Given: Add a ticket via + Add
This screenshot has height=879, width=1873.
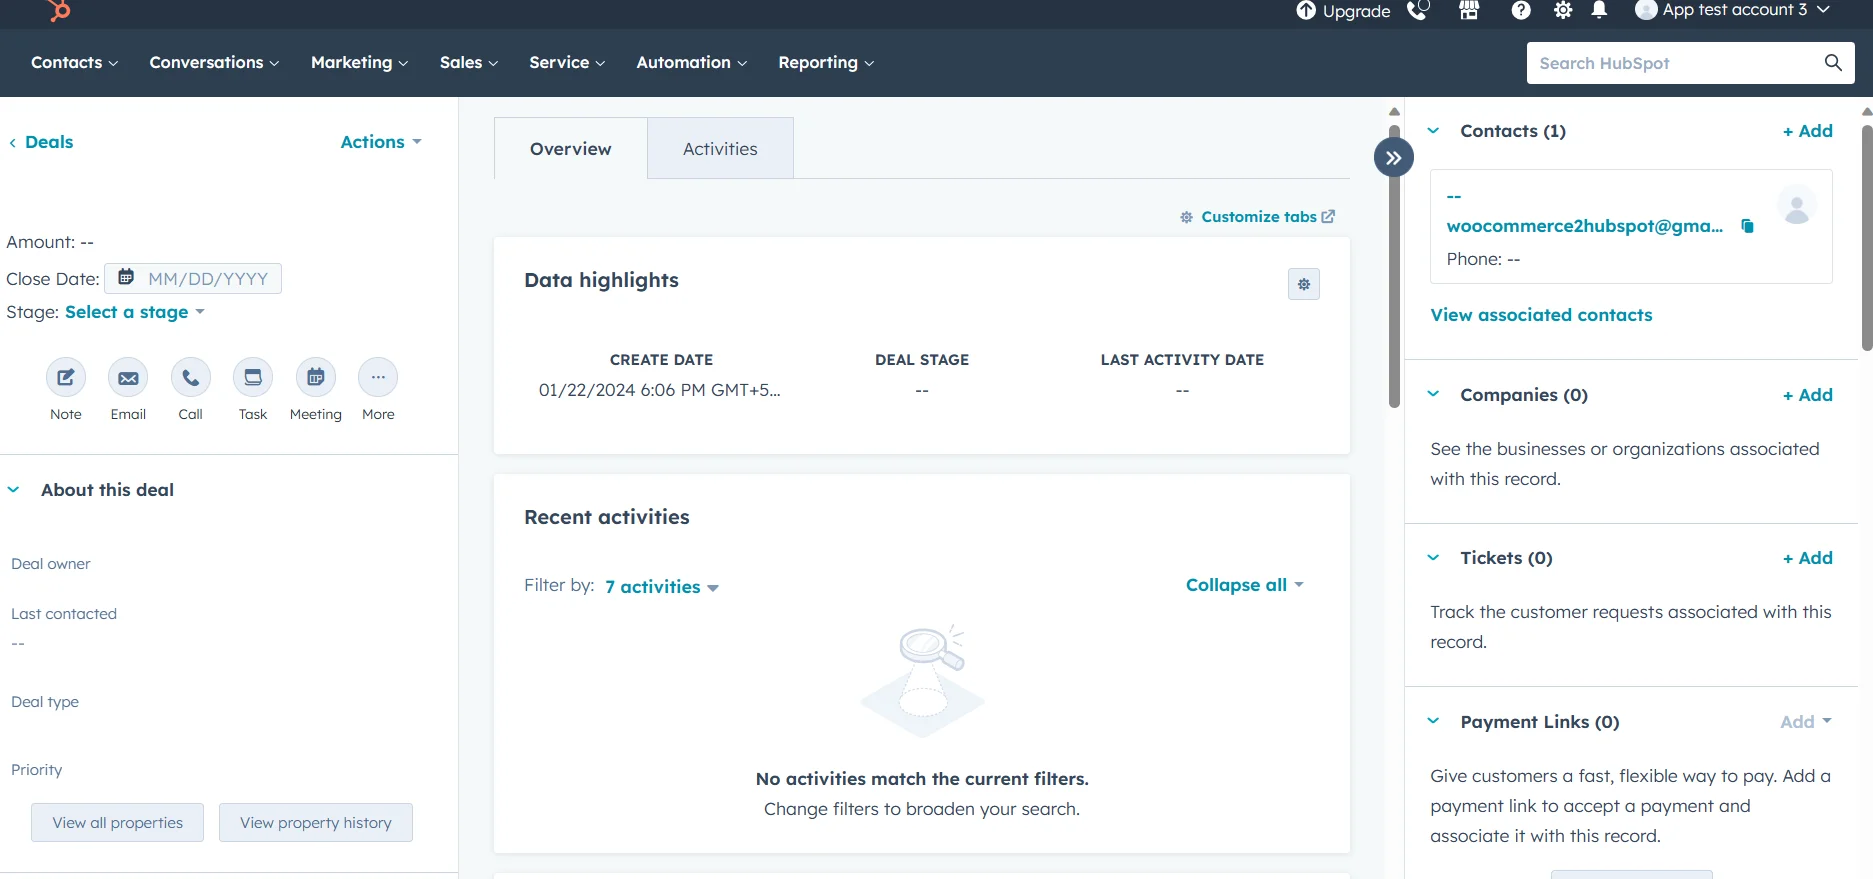Looking at the screenshot, I should pyautogui.click(x=1808, y=558).
